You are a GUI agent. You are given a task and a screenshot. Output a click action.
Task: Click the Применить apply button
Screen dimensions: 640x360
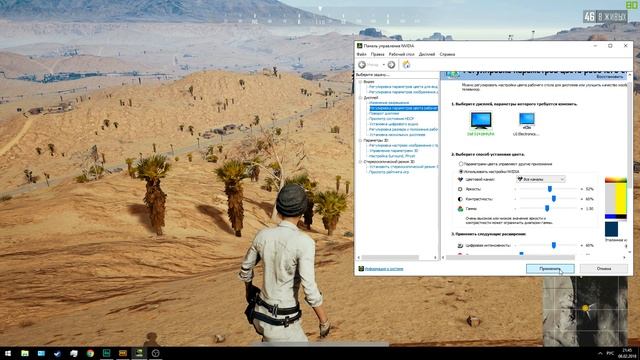point(550,269)
